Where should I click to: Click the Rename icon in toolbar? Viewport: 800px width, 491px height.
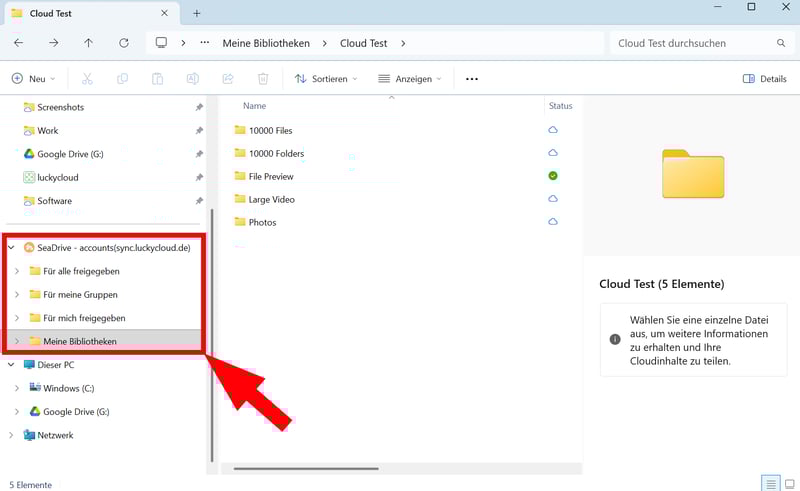(x=193, y=79)
